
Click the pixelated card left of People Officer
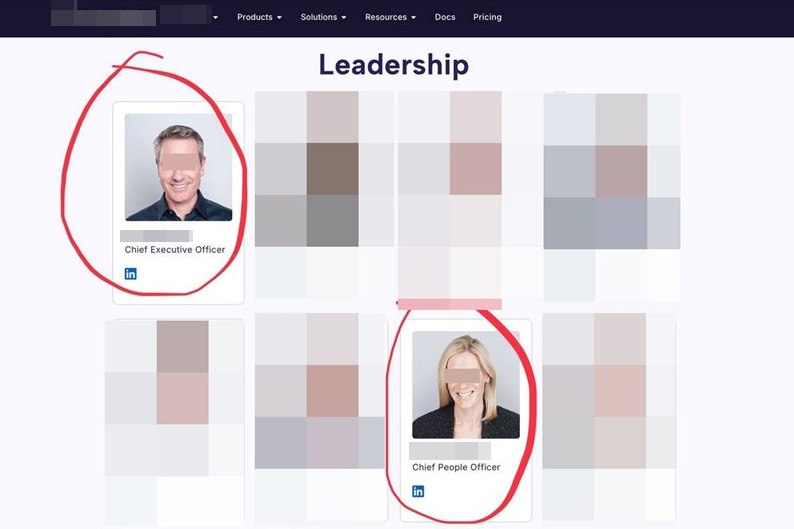320,417
